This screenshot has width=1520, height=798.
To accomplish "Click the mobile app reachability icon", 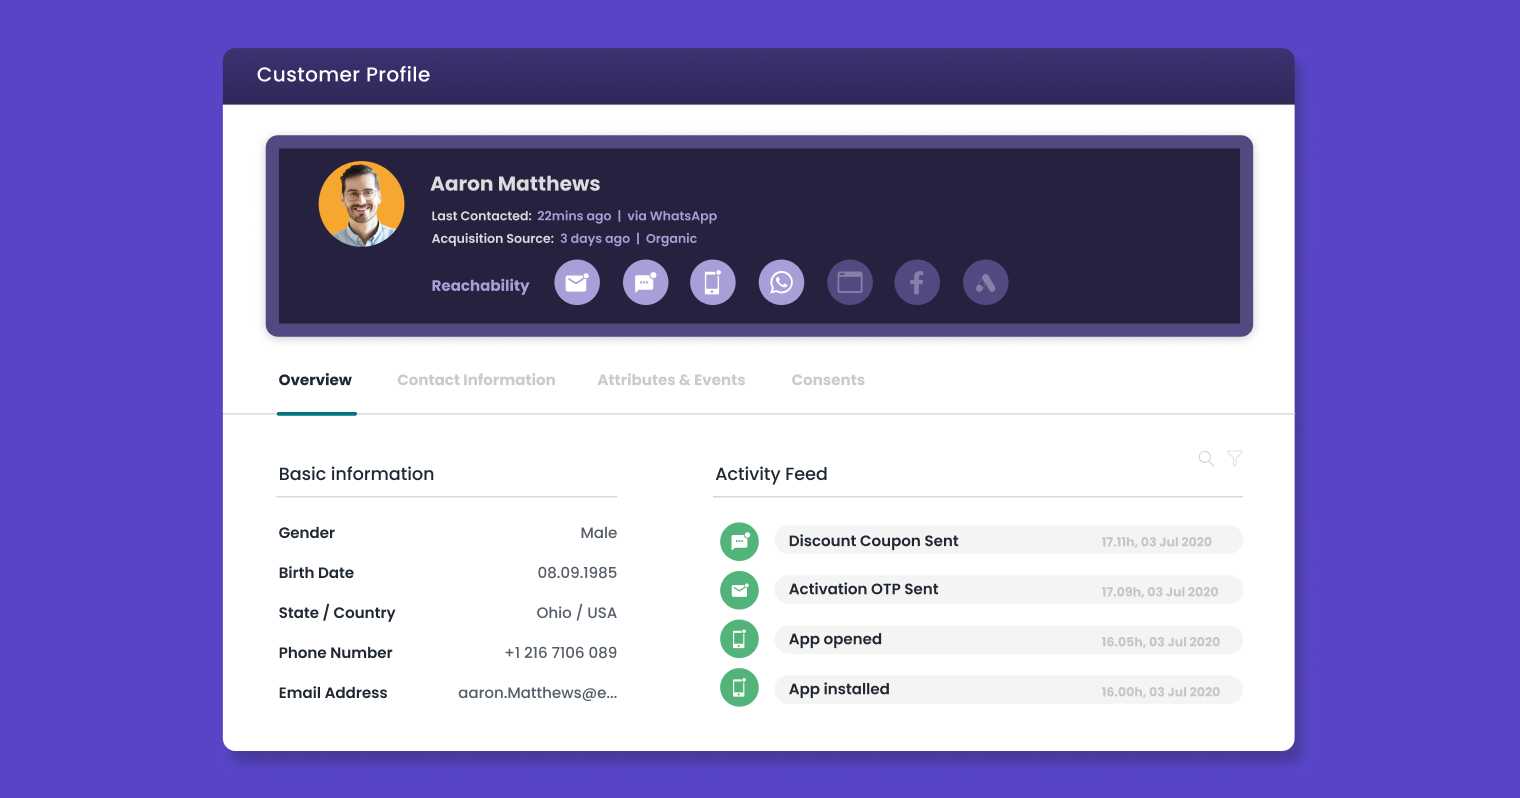I will (713, 282).
